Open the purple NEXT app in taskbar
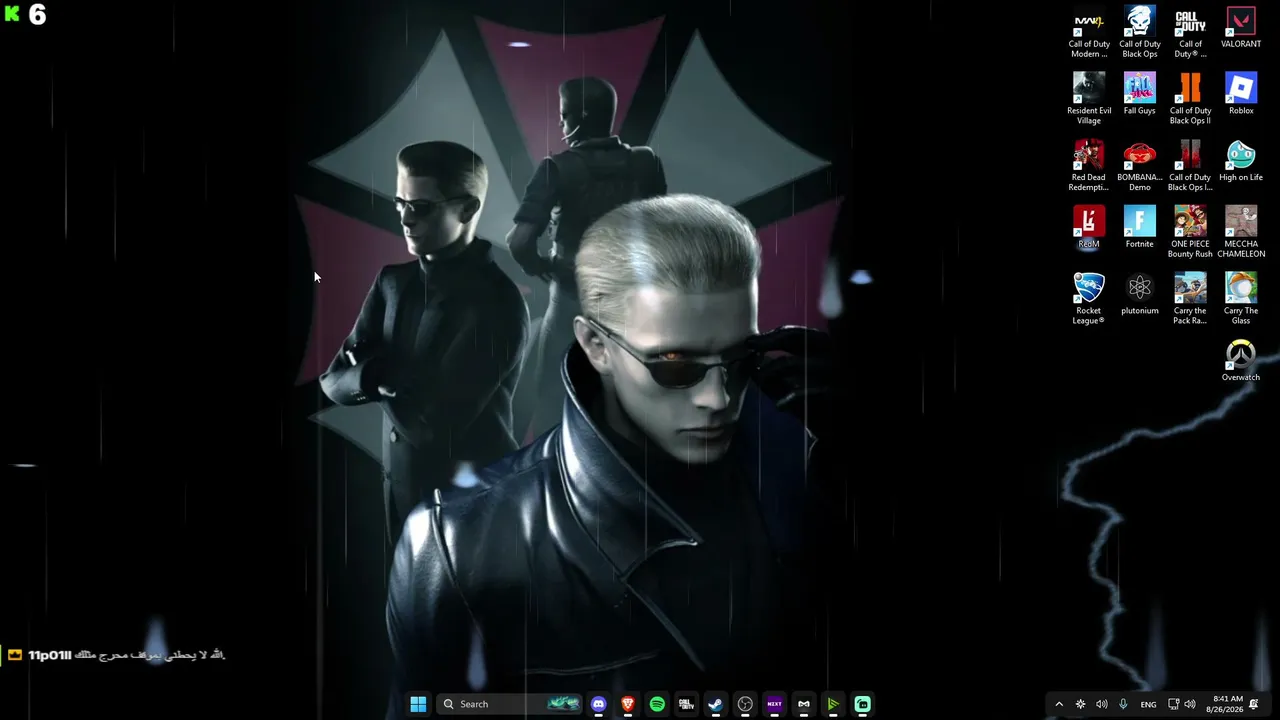The width and height of the screenshot is (1280, 720). click(x=774, y=704)
